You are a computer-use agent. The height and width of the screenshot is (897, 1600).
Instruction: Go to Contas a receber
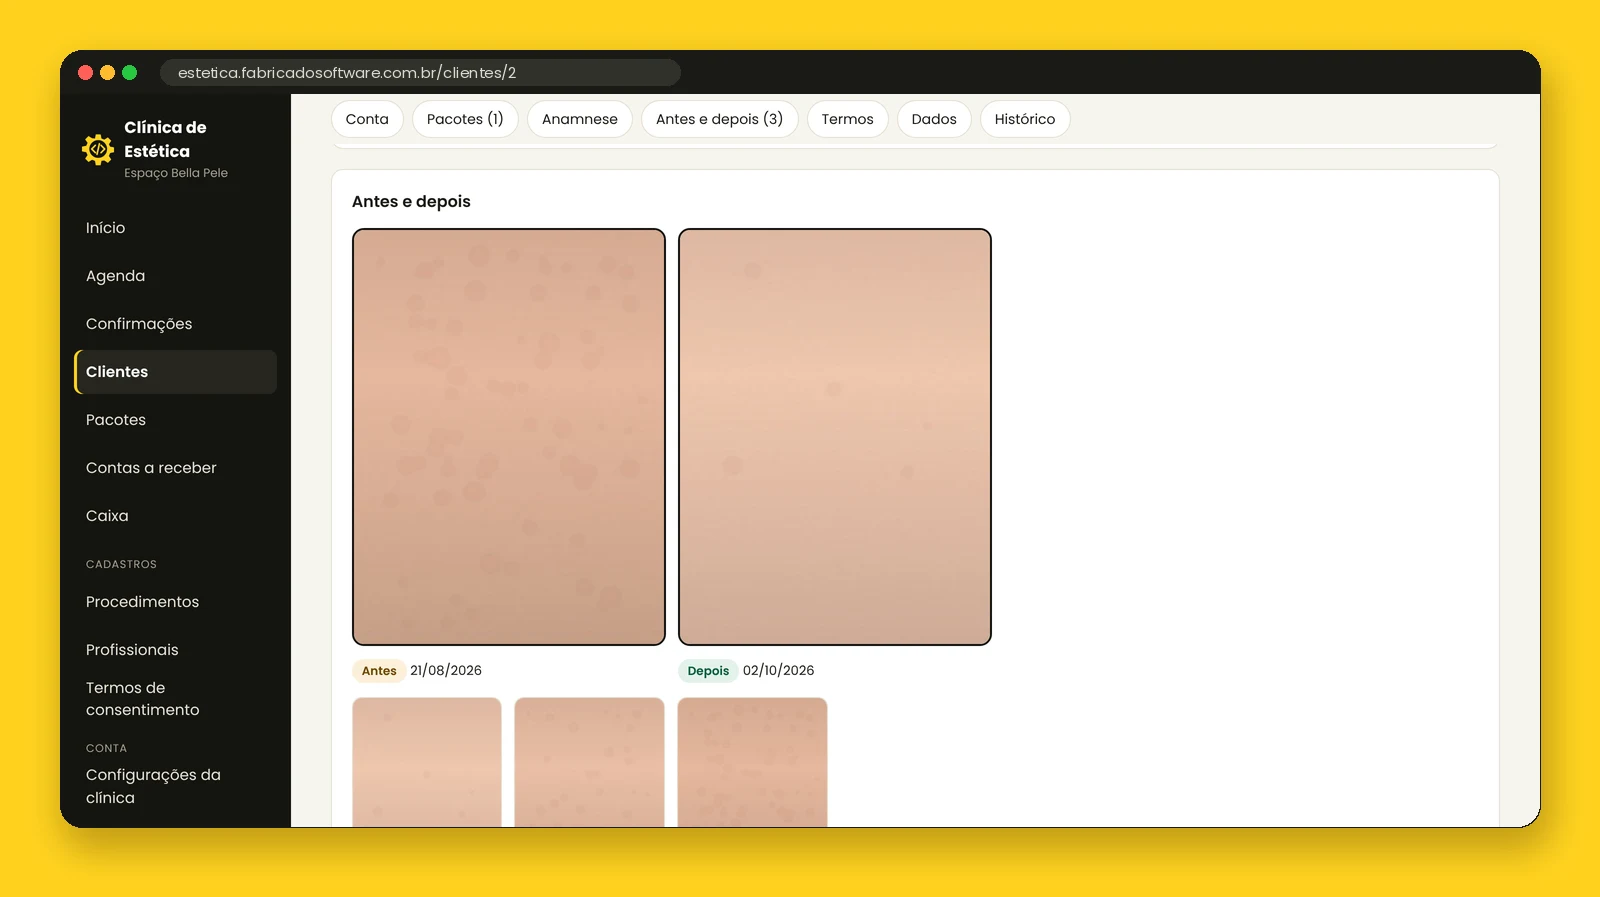[x=175, y=468]
